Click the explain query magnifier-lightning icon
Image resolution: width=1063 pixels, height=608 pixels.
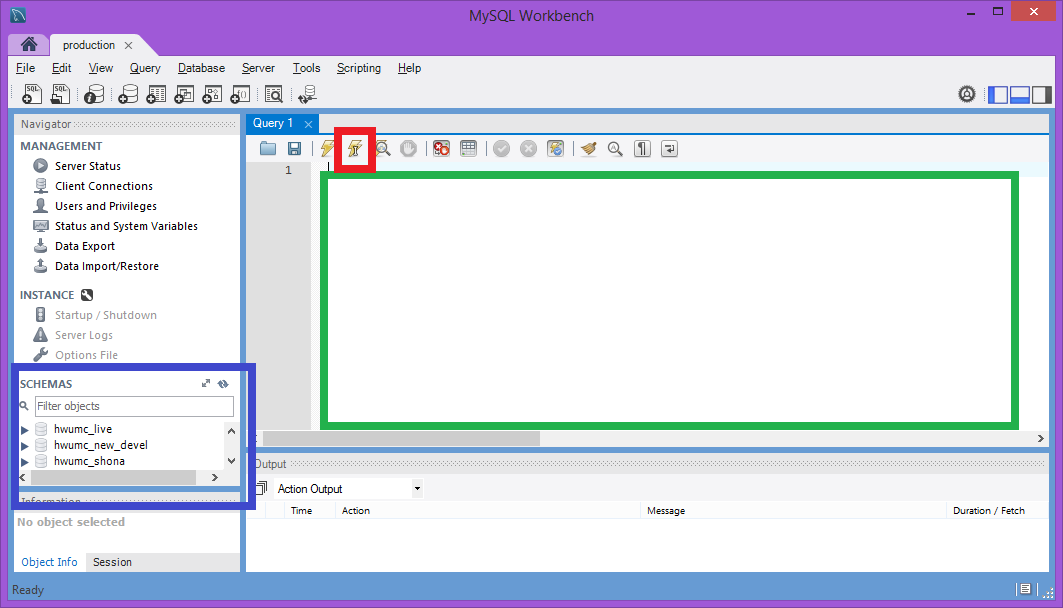click(x=383, y=148)
